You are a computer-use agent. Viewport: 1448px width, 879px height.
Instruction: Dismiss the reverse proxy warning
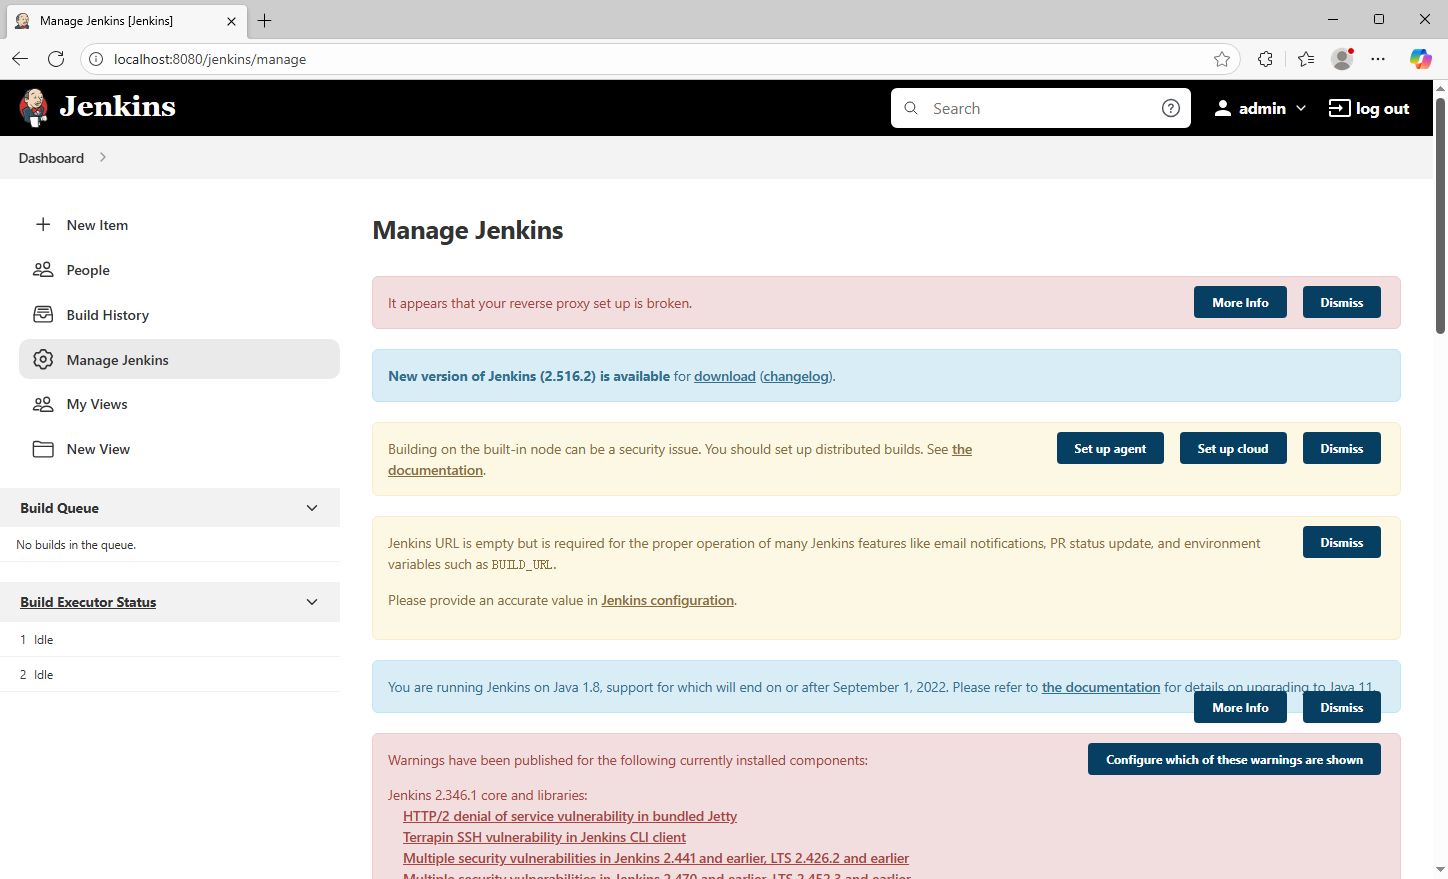pyautogui.click(x=1341, y=302)
